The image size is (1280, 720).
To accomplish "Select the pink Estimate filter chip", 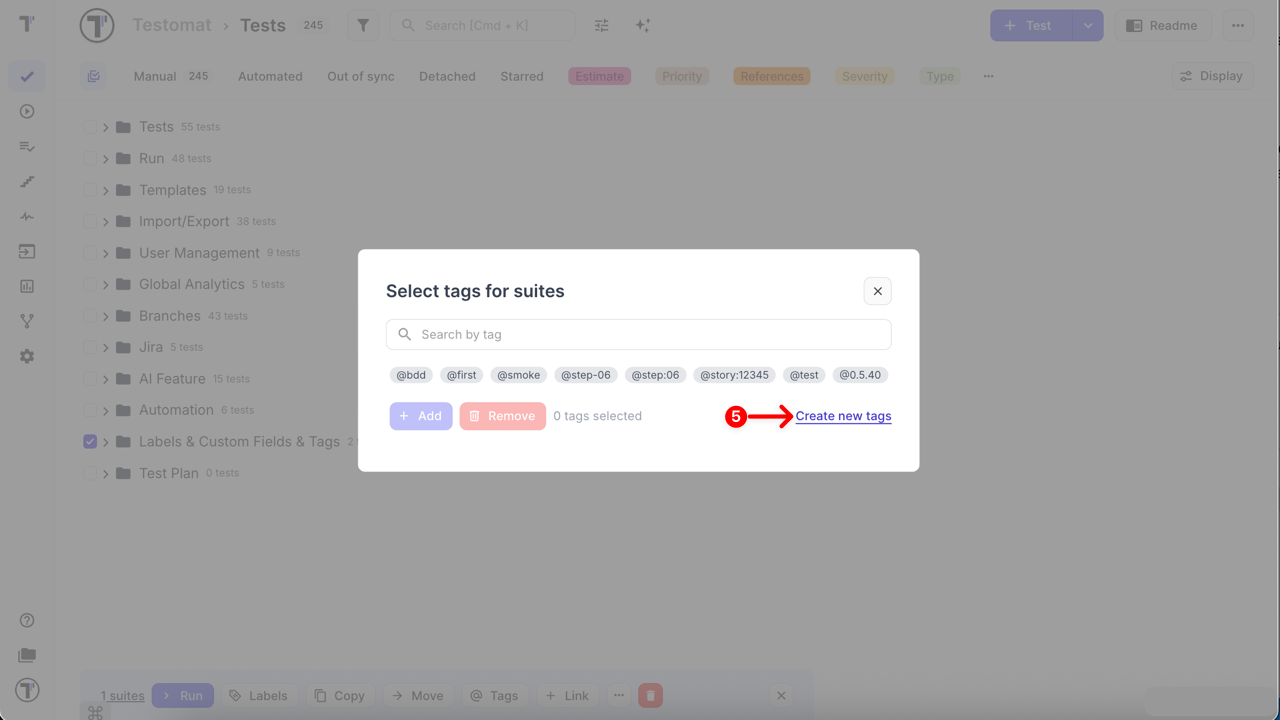I will (x=599, y=76).
